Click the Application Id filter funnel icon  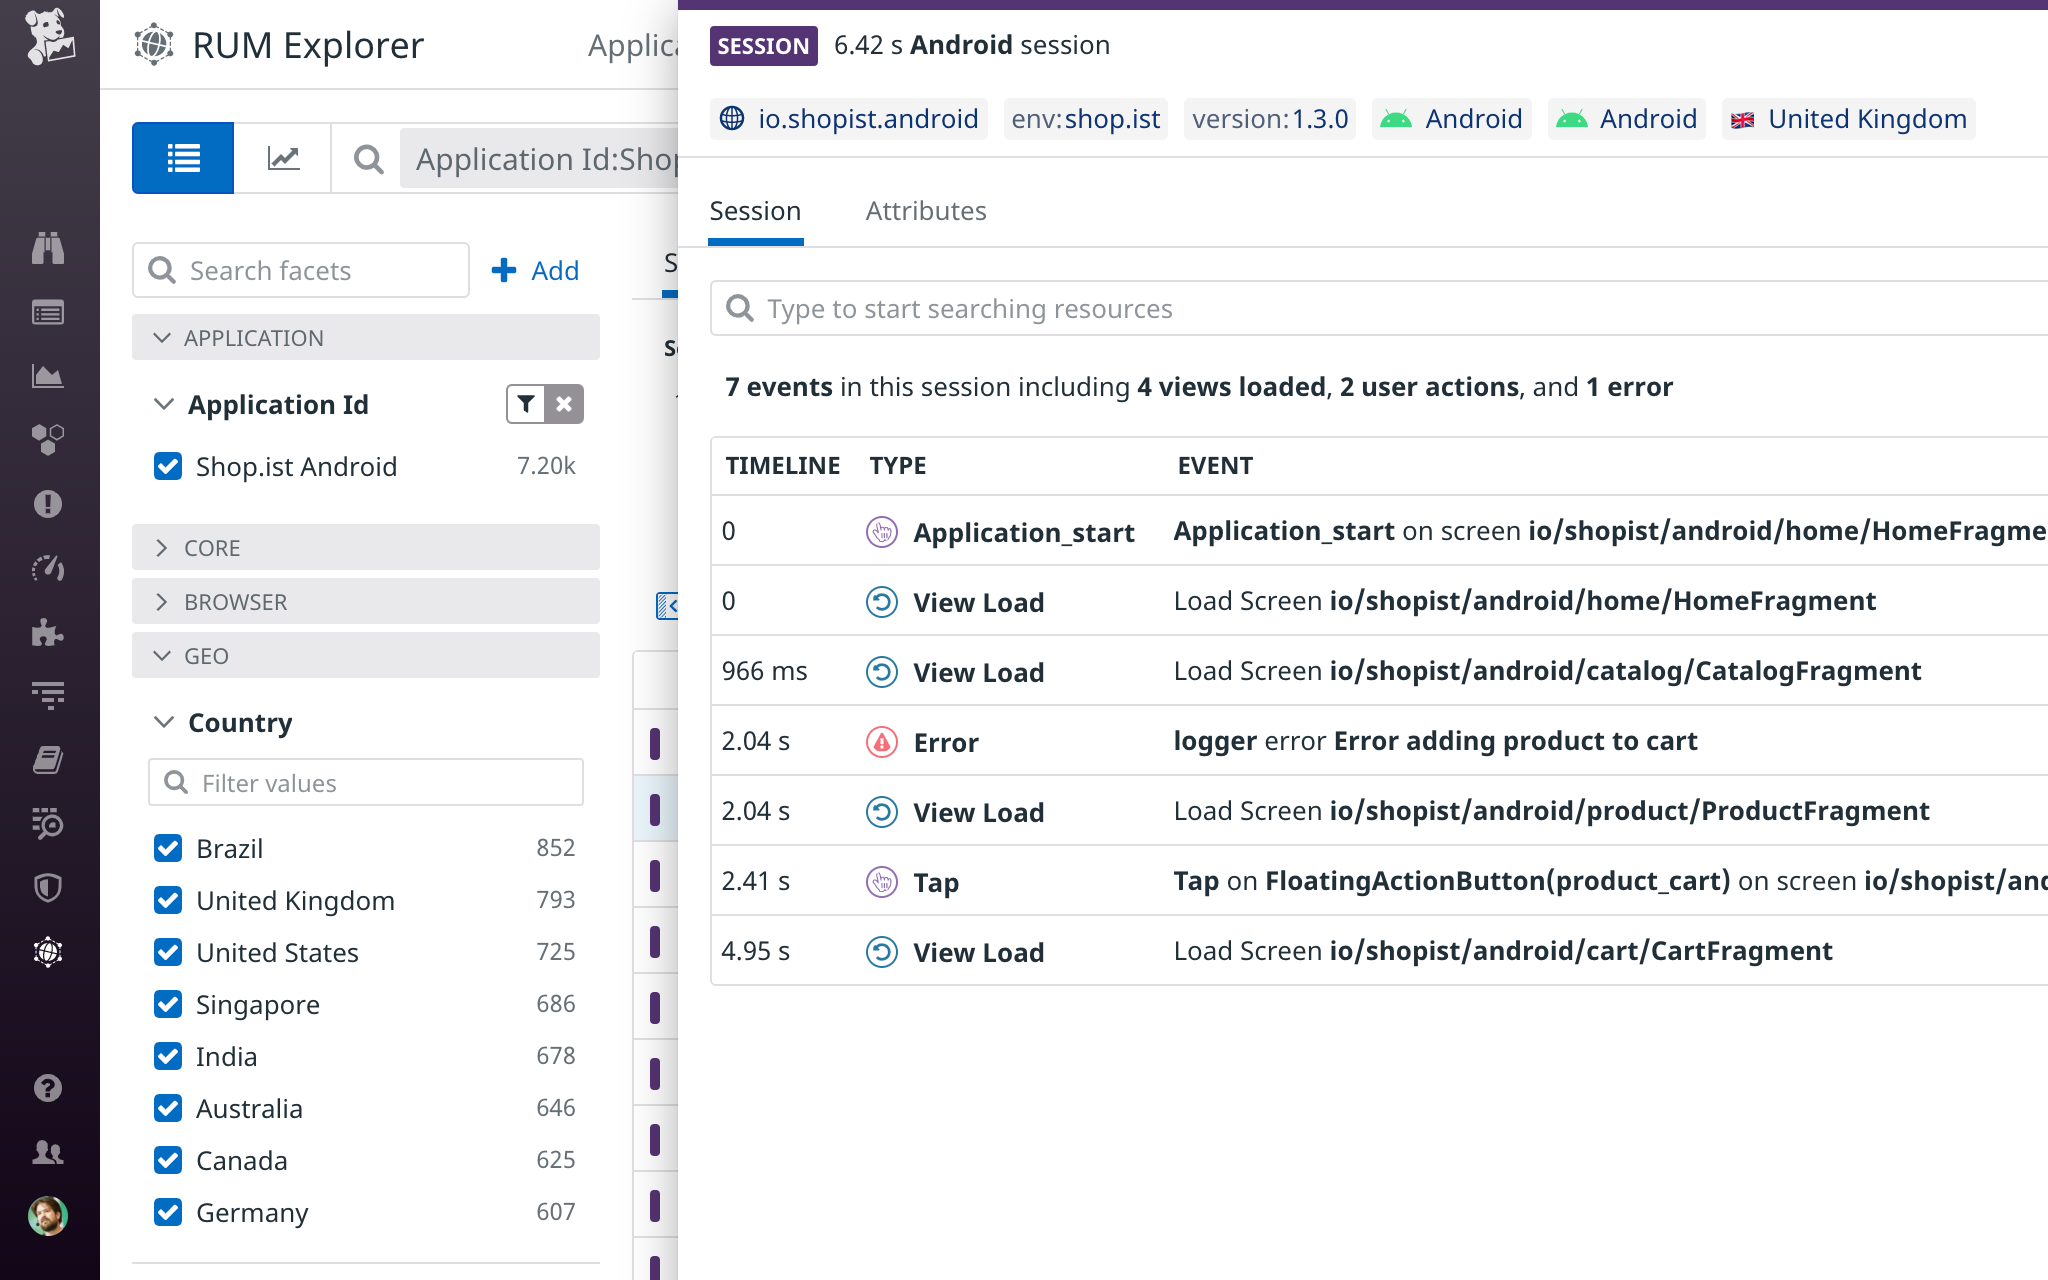(x=526, y=404)
